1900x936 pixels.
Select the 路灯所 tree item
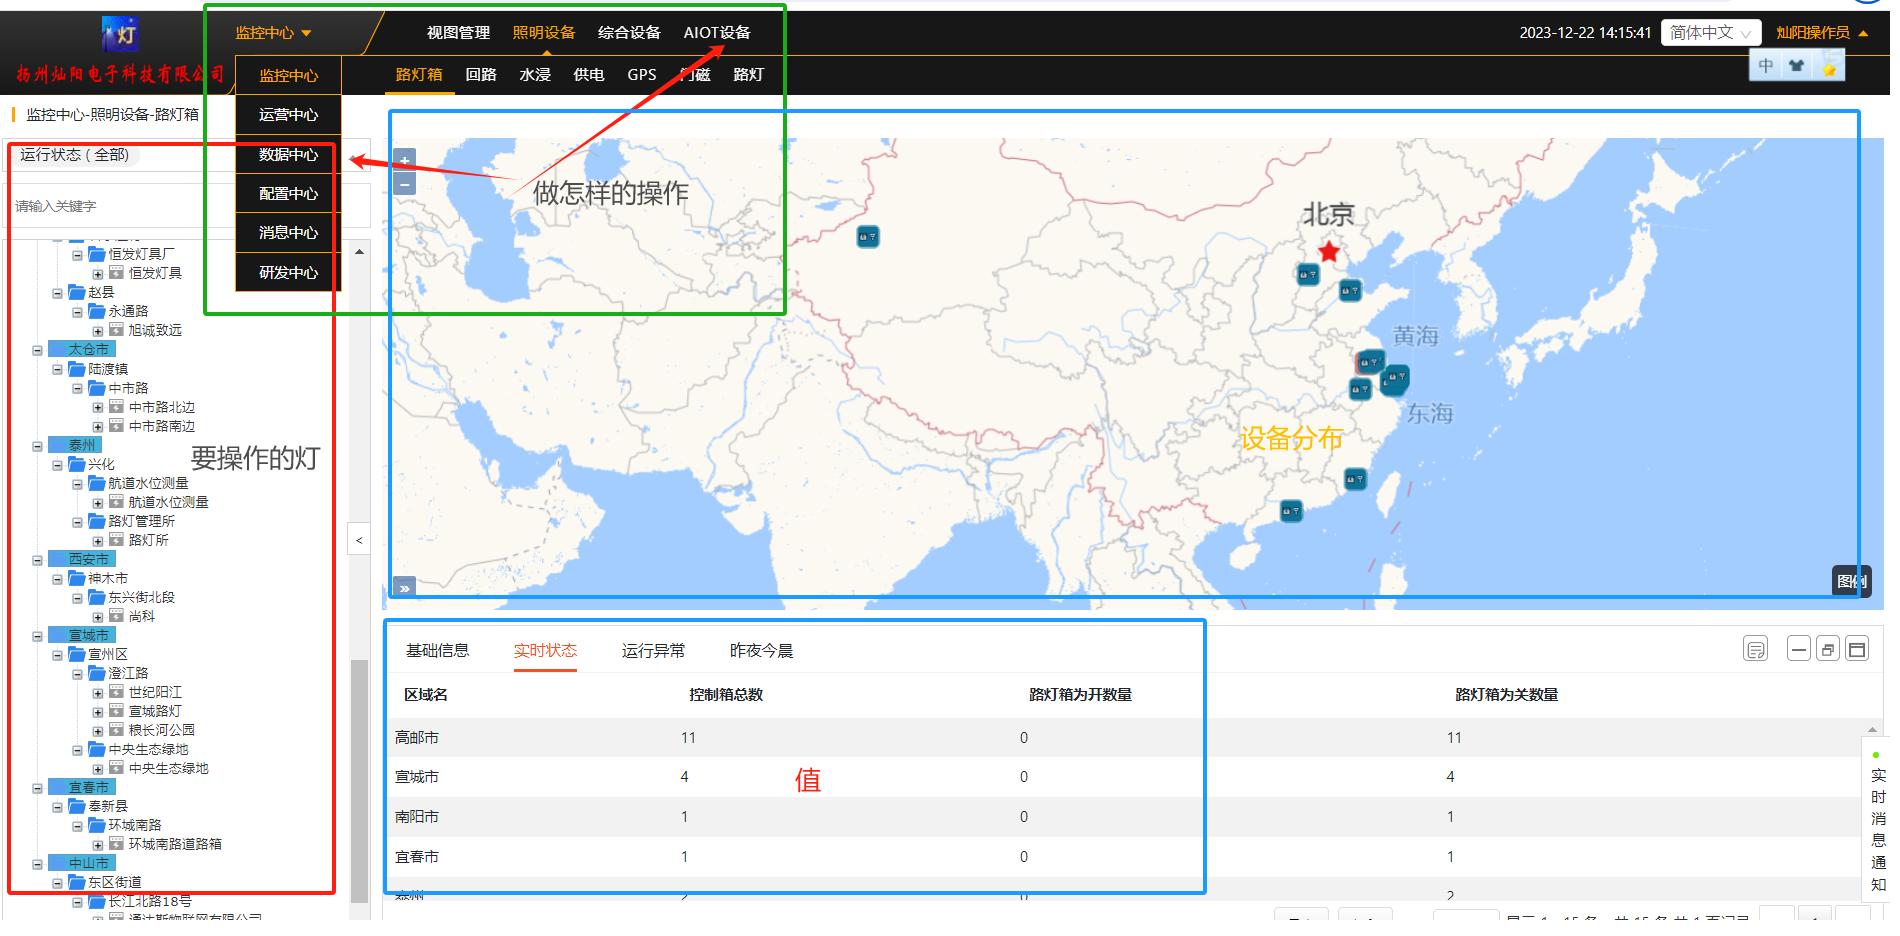point(148,540)
